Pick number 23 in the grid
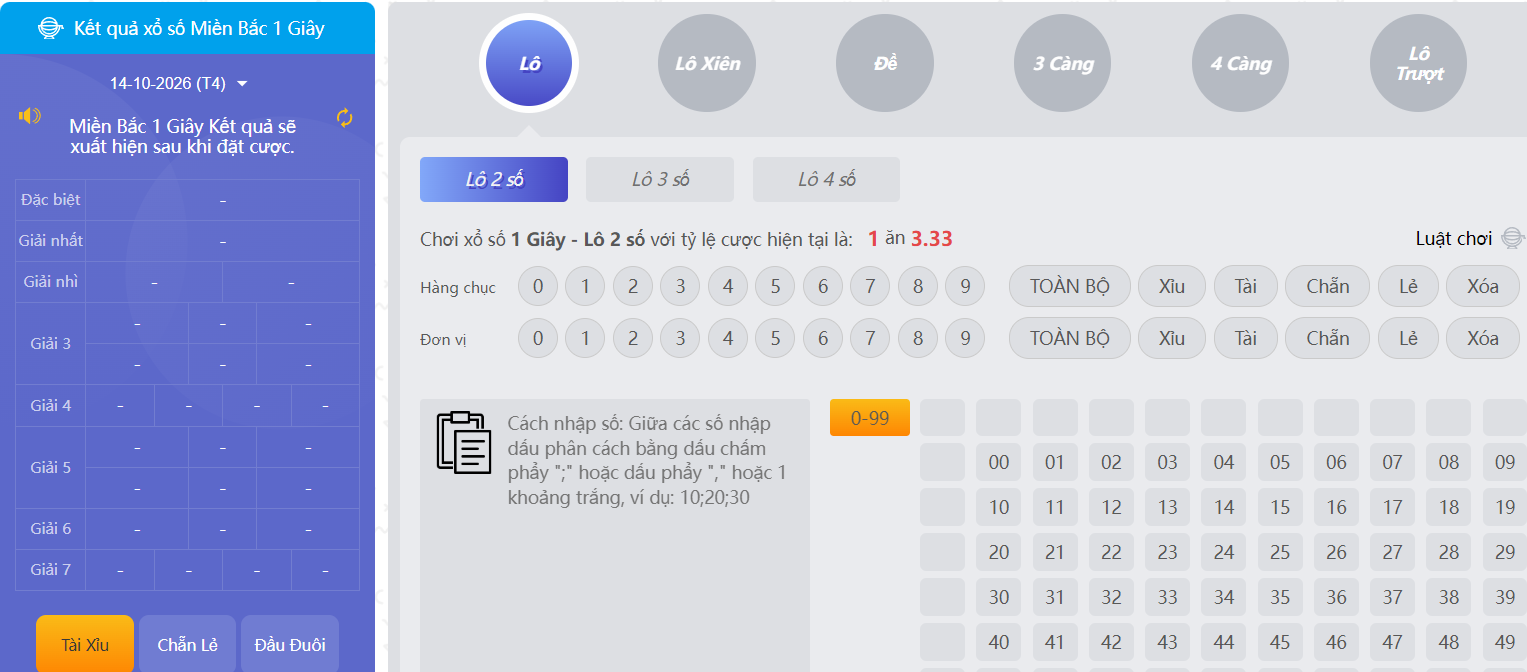This screenshot has width=1527, height=672. (1168, 552)
